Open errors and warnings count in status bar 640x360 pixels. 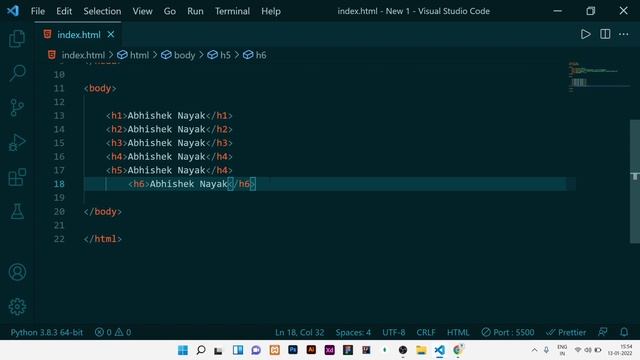click(x=113, y=332)
